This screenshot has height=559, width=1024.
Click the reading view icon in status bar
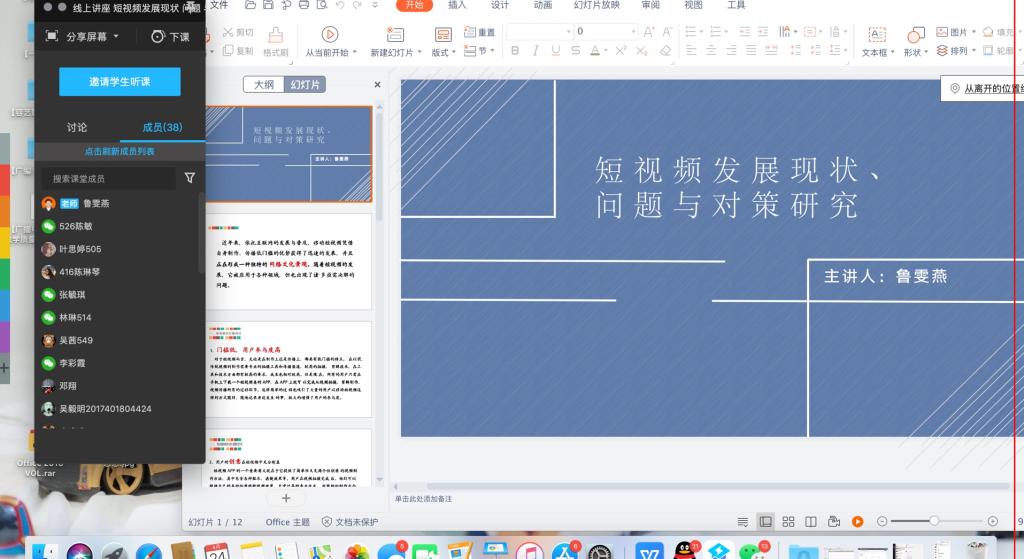point(810,521)
